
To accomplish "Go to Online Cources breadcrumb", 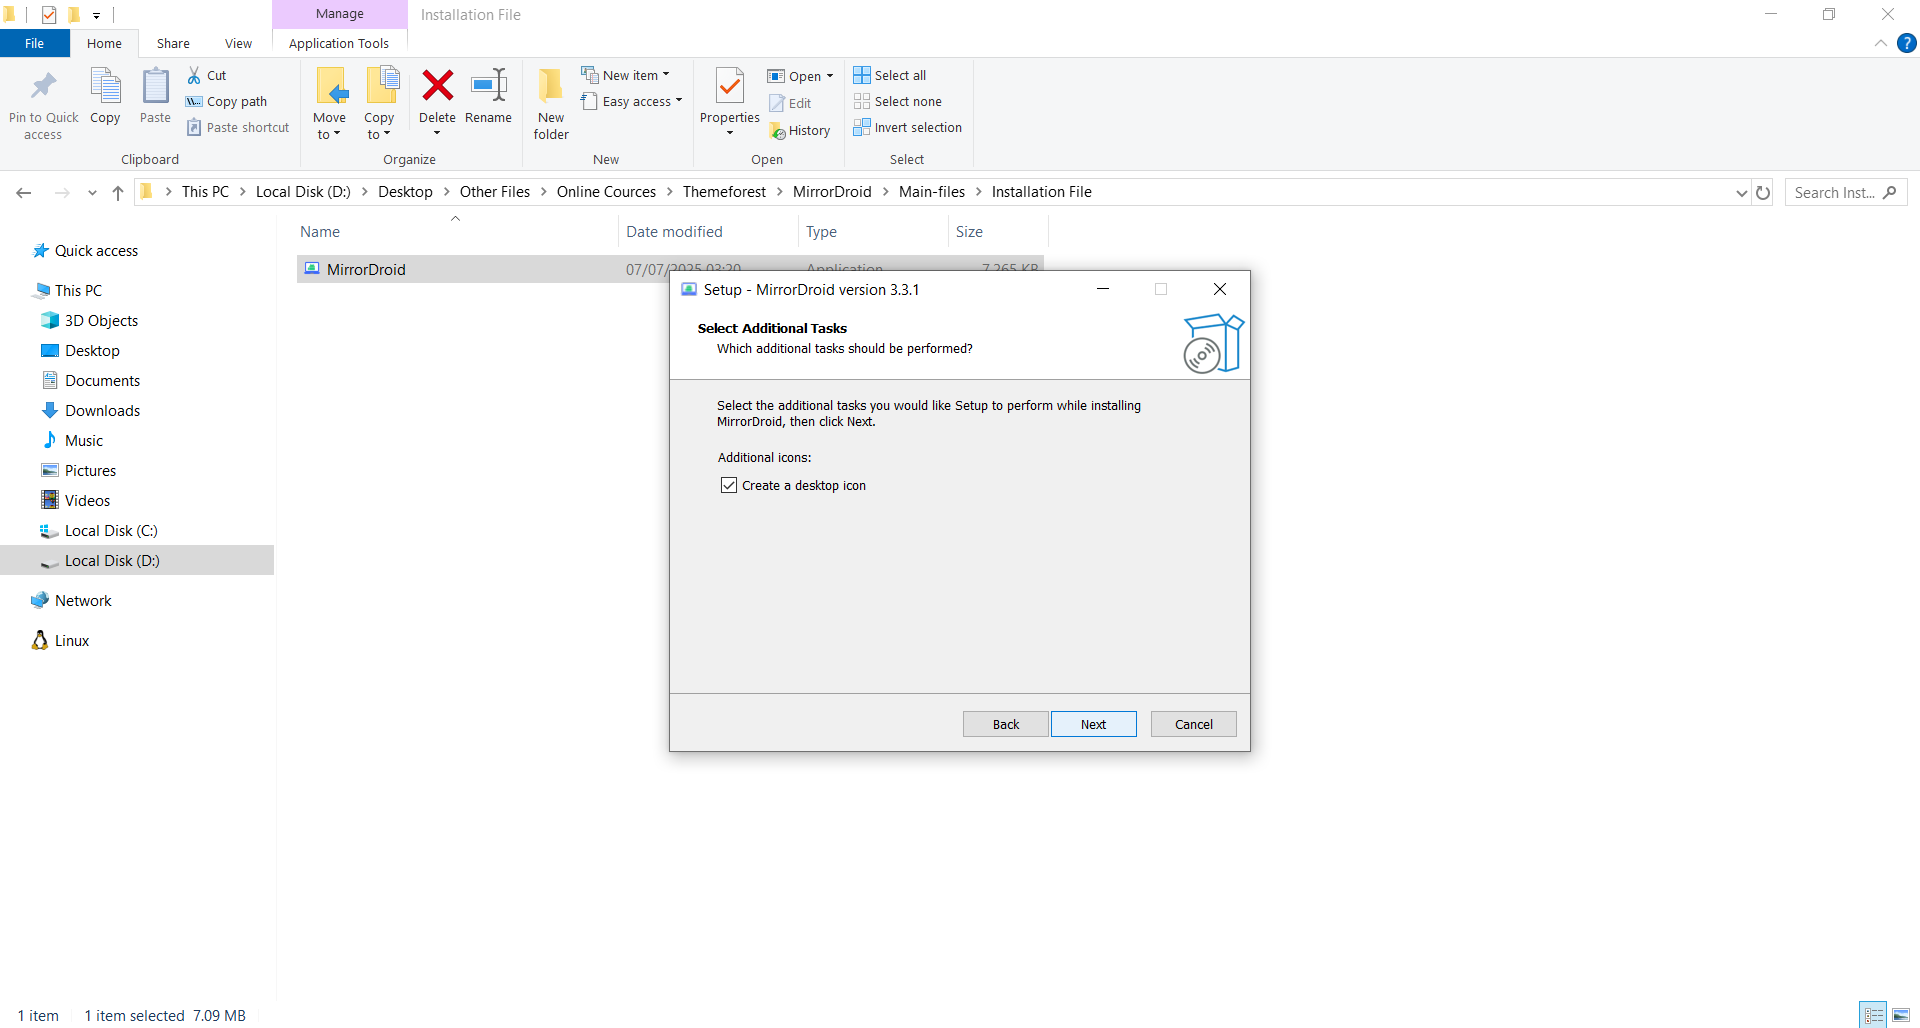I will pyautogui.click(x=606, y=192).
